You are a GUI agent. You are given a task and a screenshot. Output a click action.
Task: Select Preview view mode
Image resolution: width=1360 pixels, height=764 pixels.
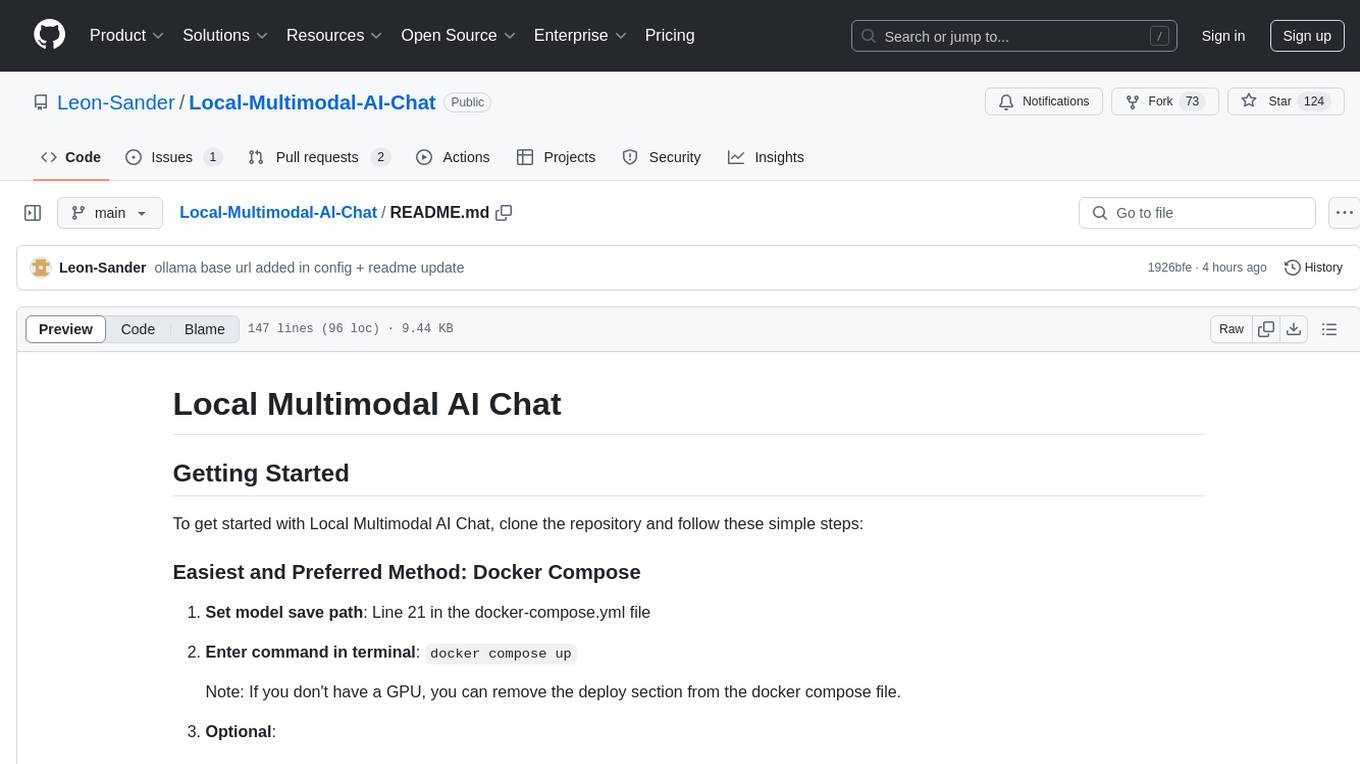point(66,329)
